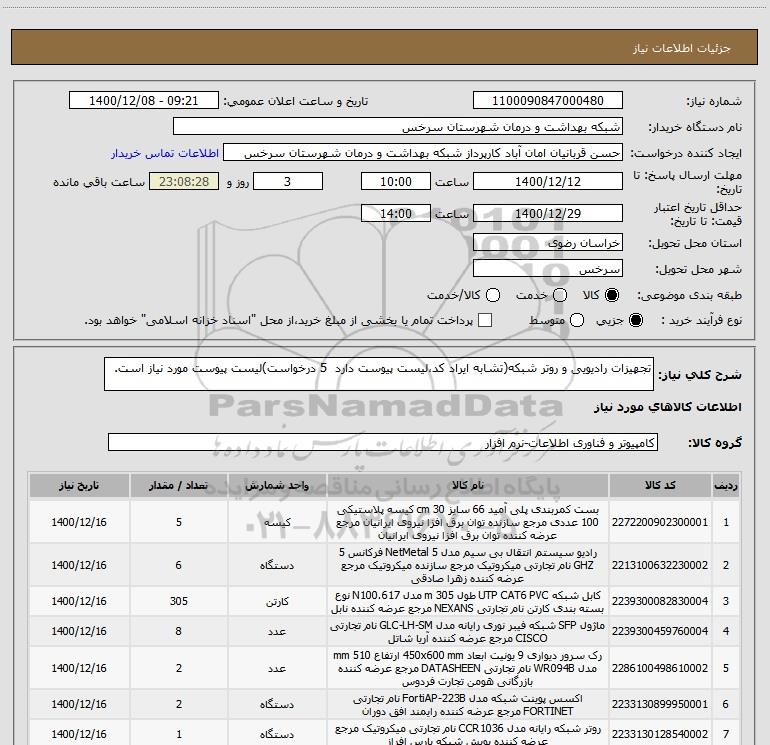Click the NetMetal 5 radio item name

click(x=468, y=565)
